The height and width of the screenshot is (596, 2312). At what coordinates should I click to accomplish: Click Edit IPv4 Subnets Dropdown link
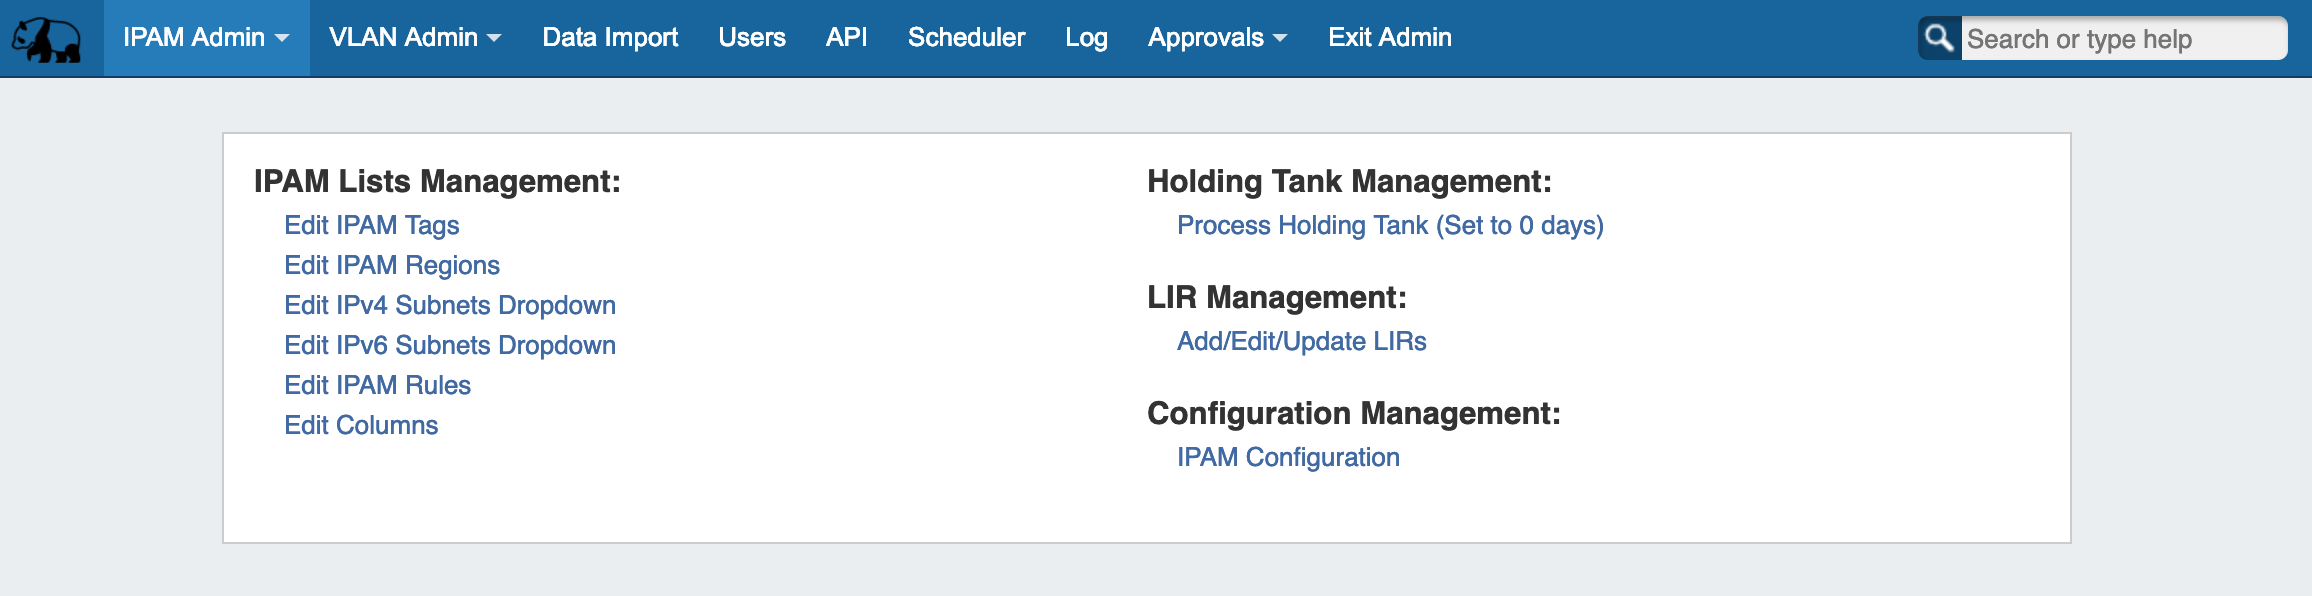449,305
